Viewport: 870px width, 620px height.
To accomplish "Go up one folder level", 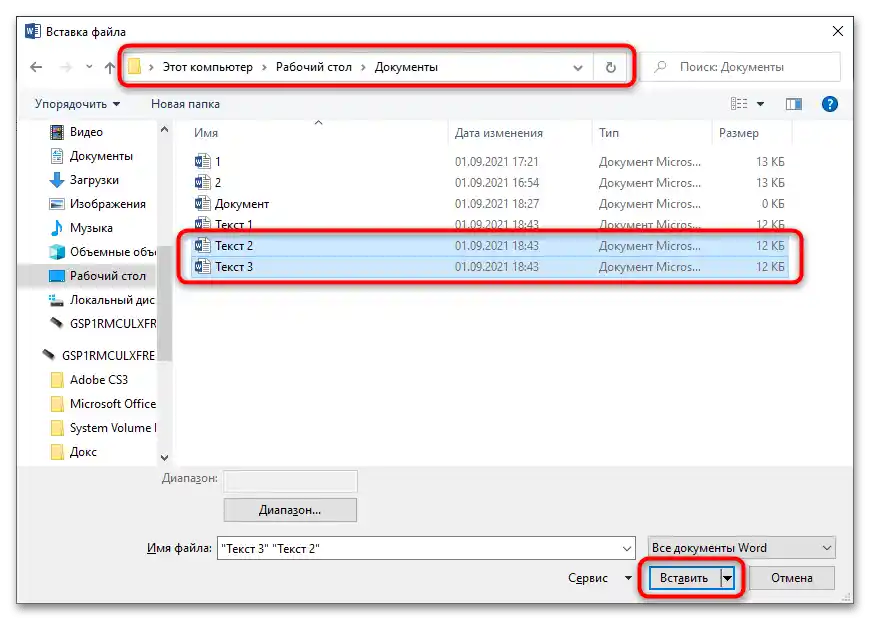I will coord(110,67).
